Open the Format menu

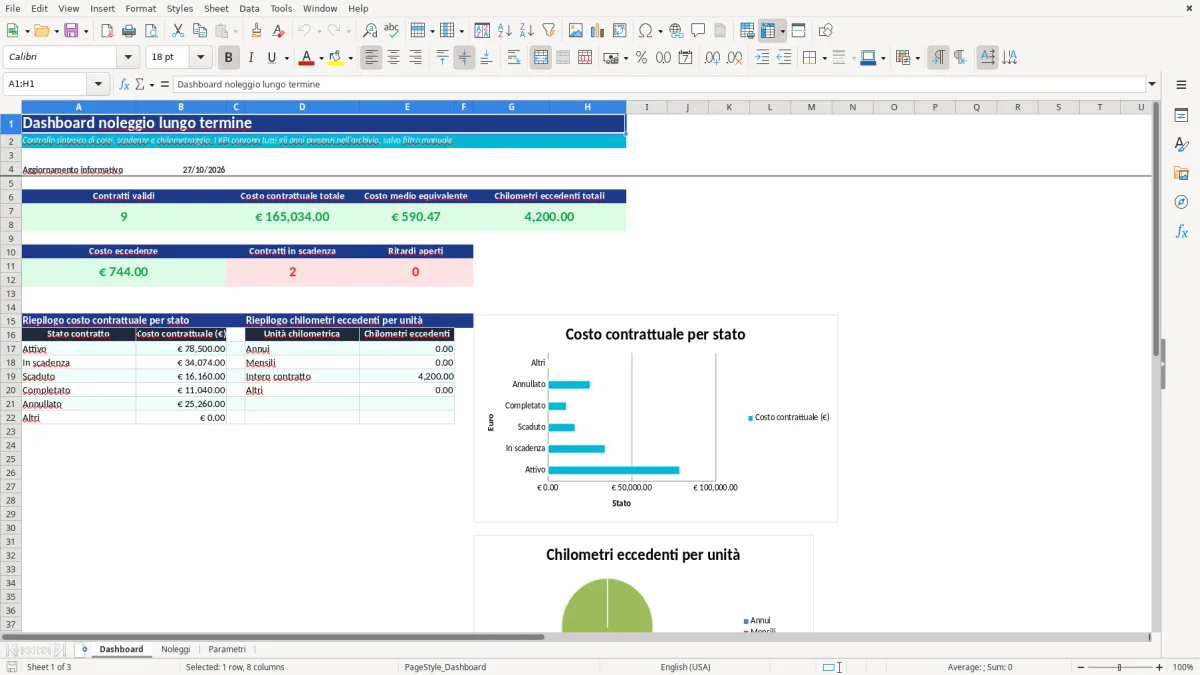[141, 8]
